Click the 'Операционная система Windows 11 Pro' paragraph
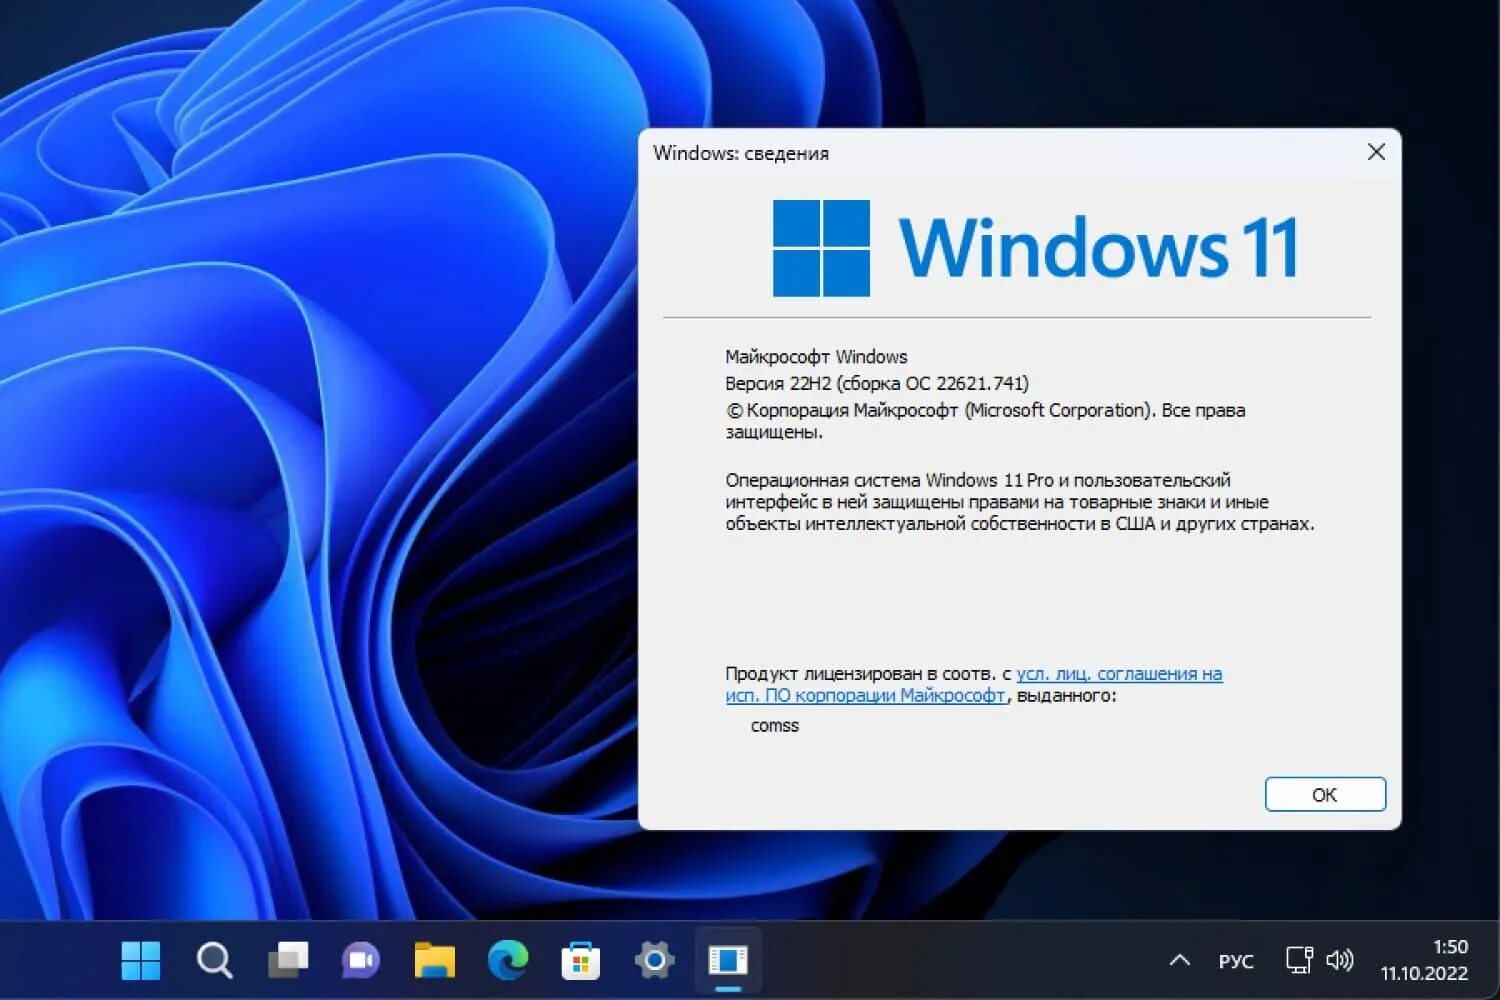Image resolution: width=1500 pixels, height=1000 pixels. (1020, 502)
